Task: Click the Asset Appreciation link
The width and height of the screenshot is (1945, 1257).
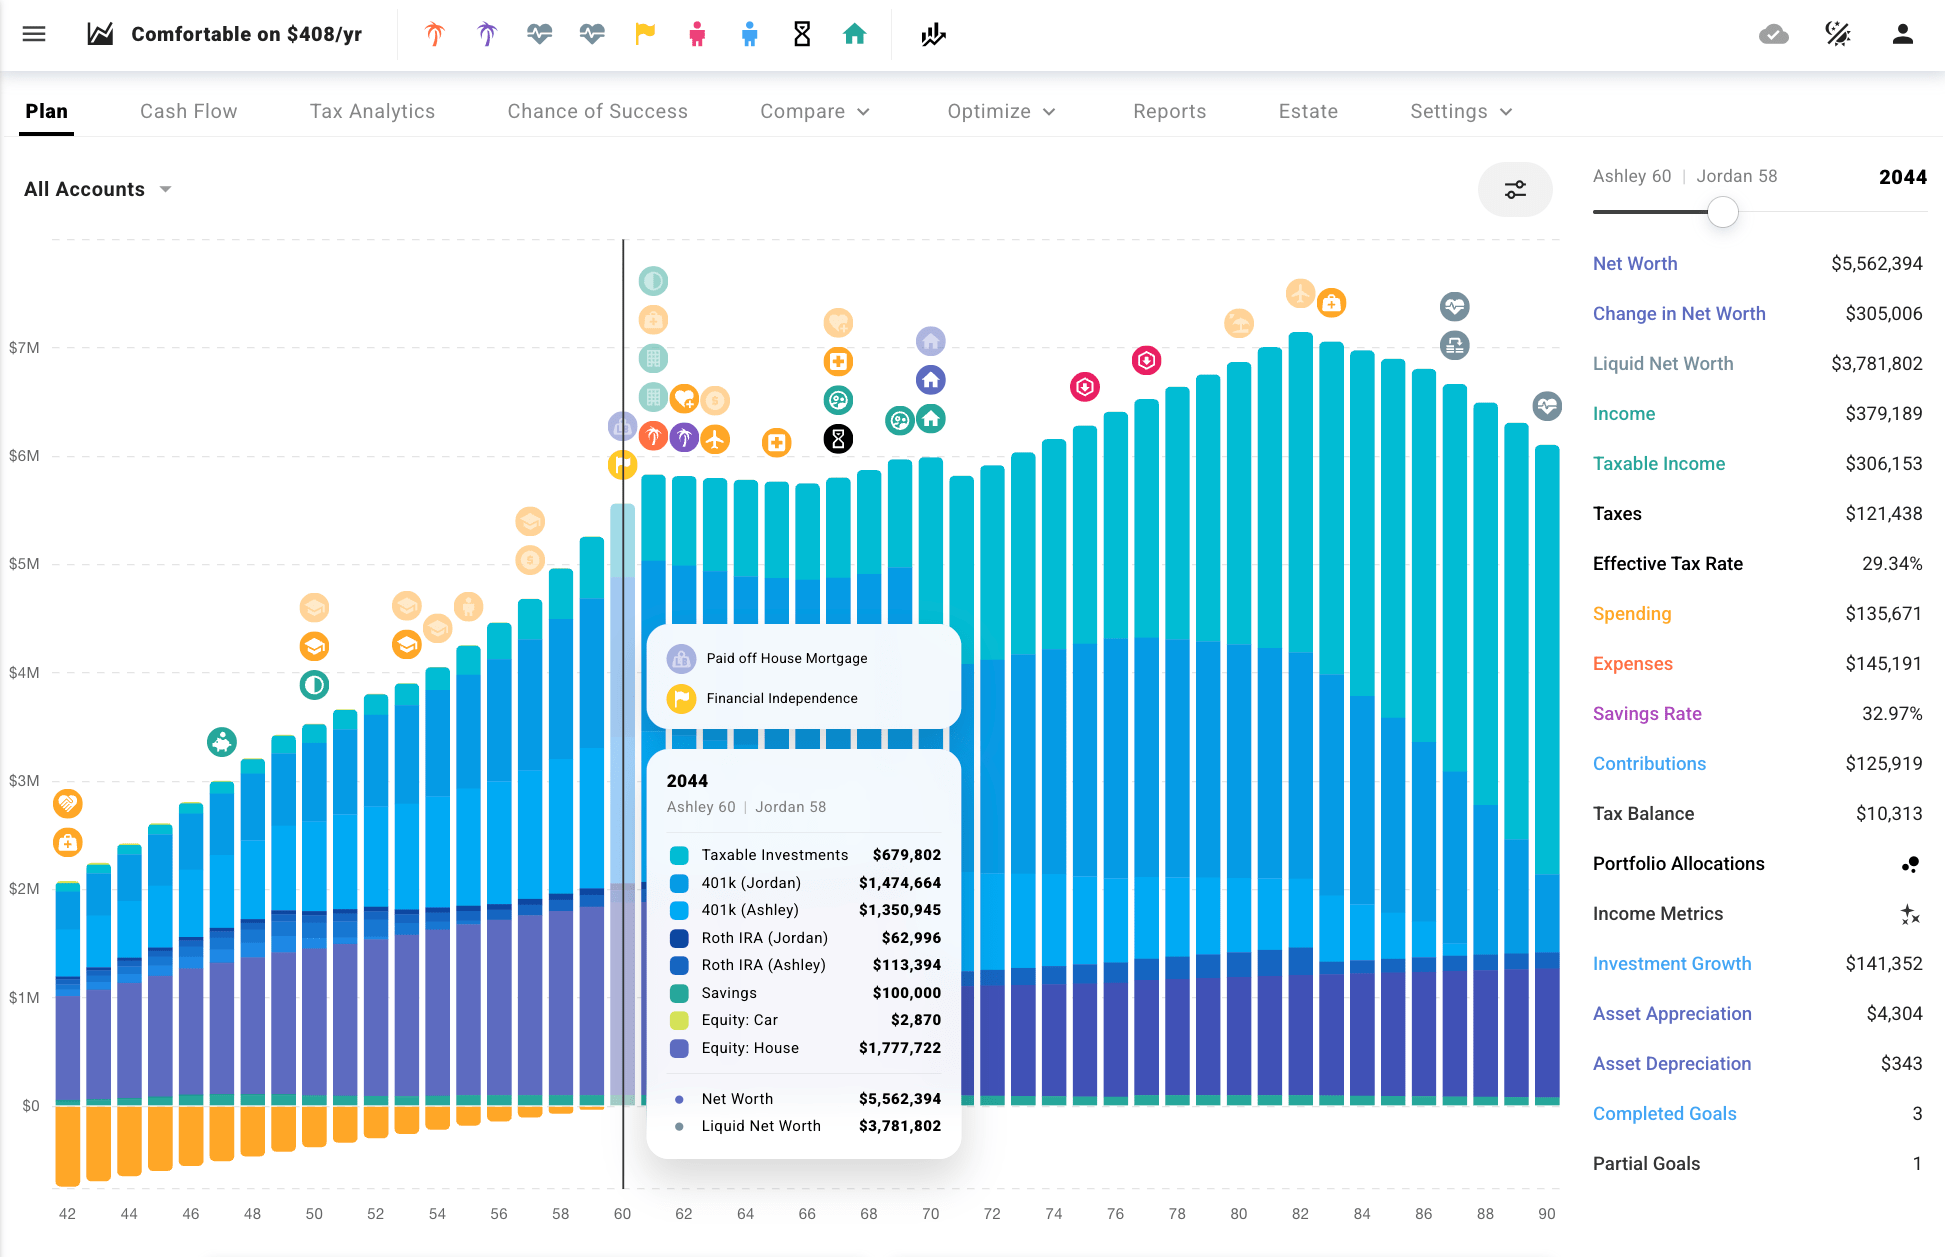Action: tap(1672, 1014)
